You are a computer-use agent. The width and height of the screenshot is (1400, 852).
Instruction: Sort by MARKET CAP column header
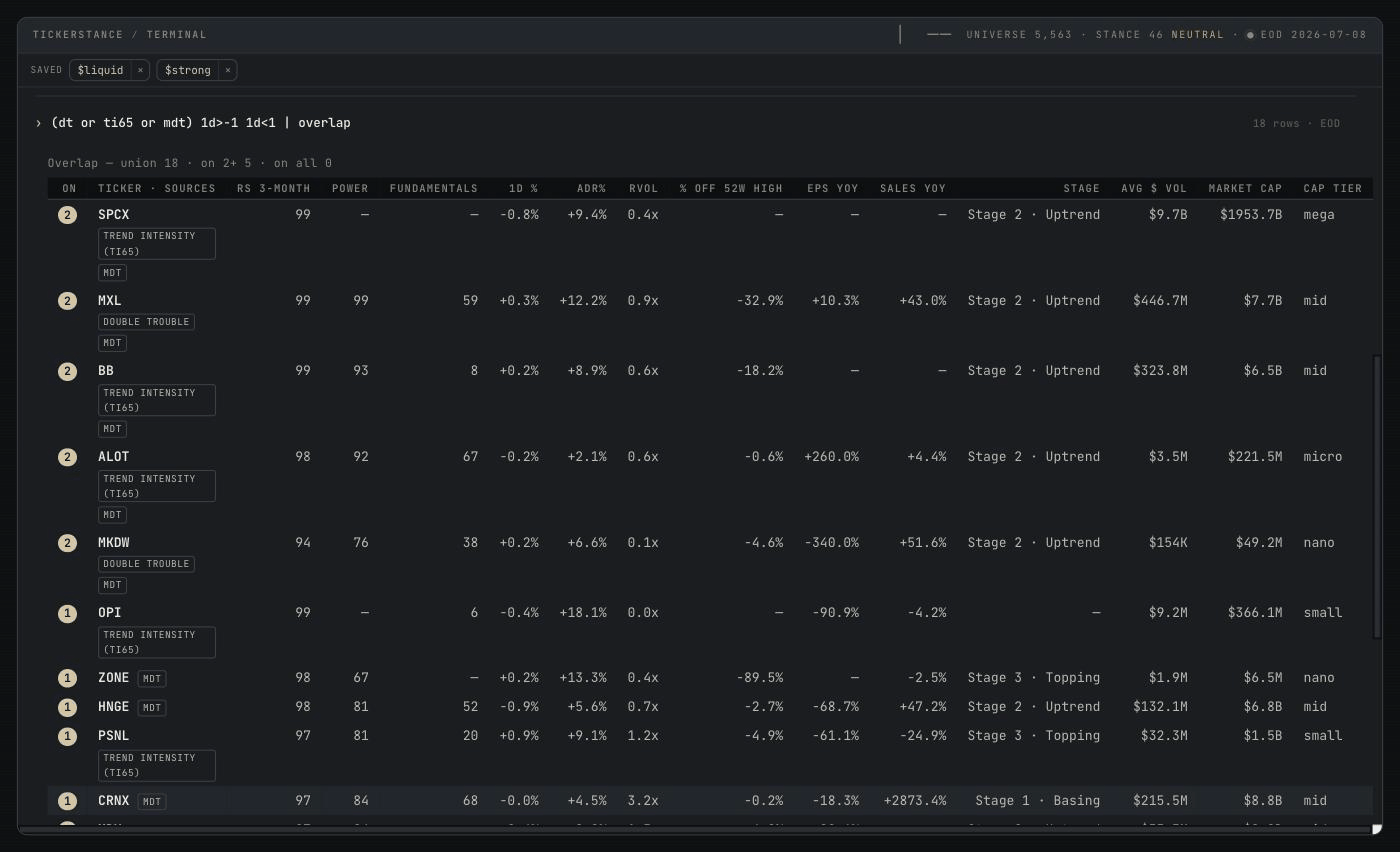(1245, 188)
